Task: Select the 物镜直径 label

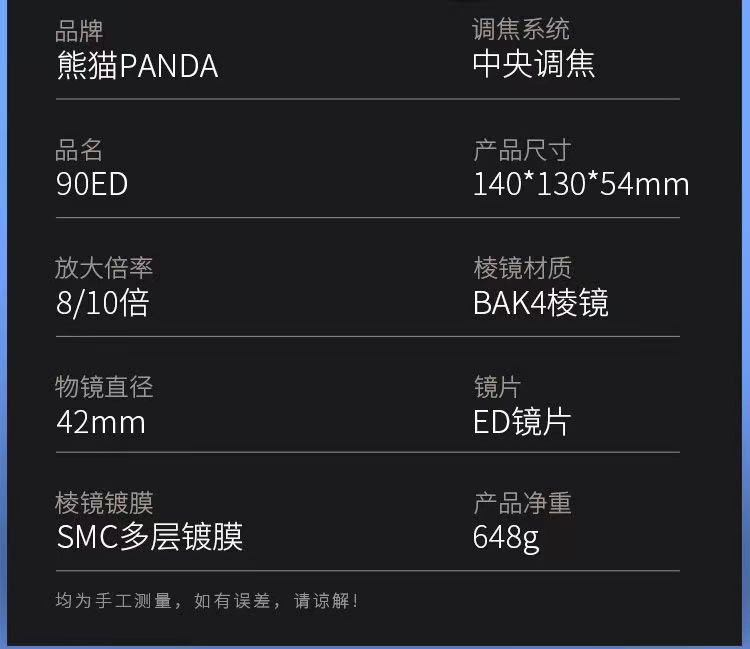Action: tap(104, 387)
